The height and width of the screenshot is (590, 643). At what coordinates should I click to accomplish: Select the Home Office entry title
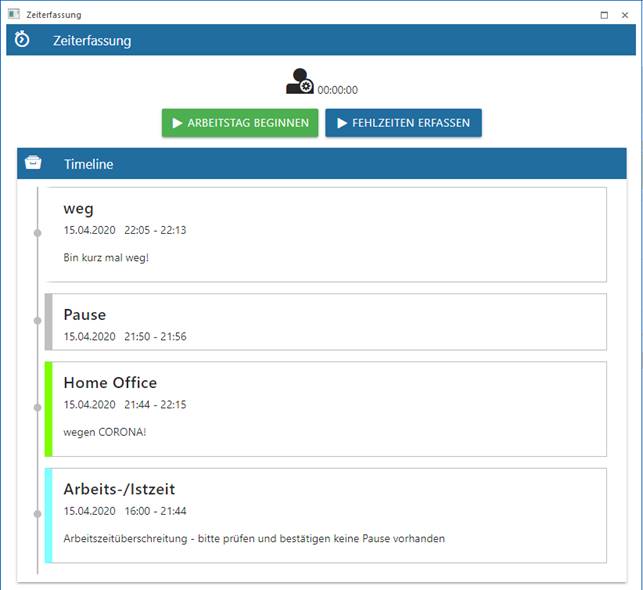110,382
